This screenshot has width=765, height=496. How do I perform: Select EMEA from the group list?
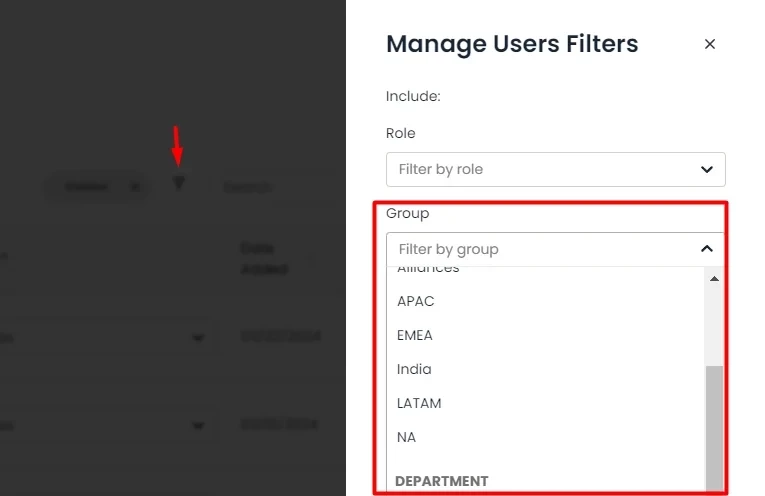415,335
